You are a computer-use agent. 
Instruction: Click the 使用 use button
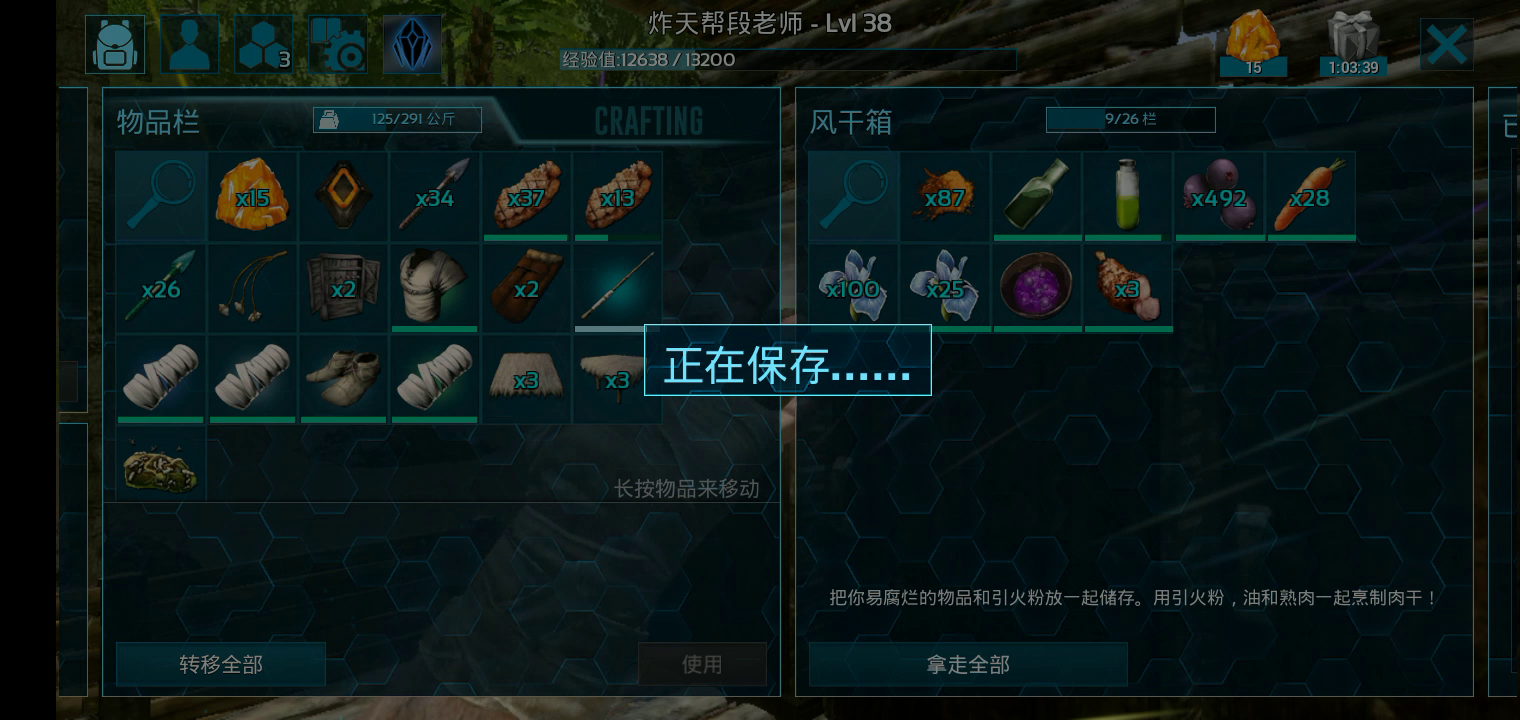(x=702, y=664)
